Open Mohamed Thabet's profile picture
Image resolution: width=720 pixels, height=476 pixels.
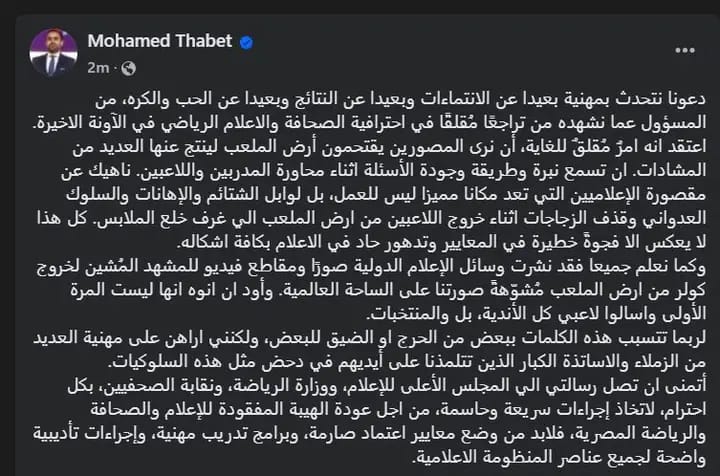53,52
